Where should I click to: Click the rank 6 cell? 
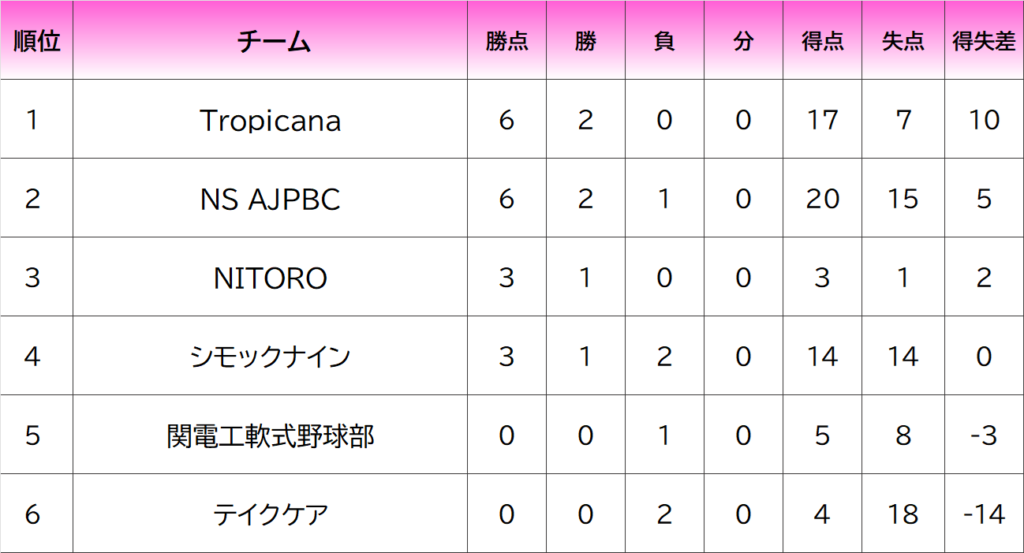[x=37, y=514]
